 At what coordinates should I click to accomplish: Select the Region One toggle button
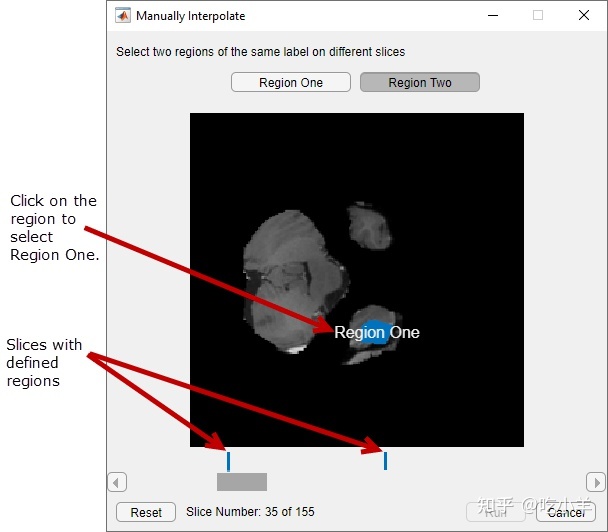(290, 83)
